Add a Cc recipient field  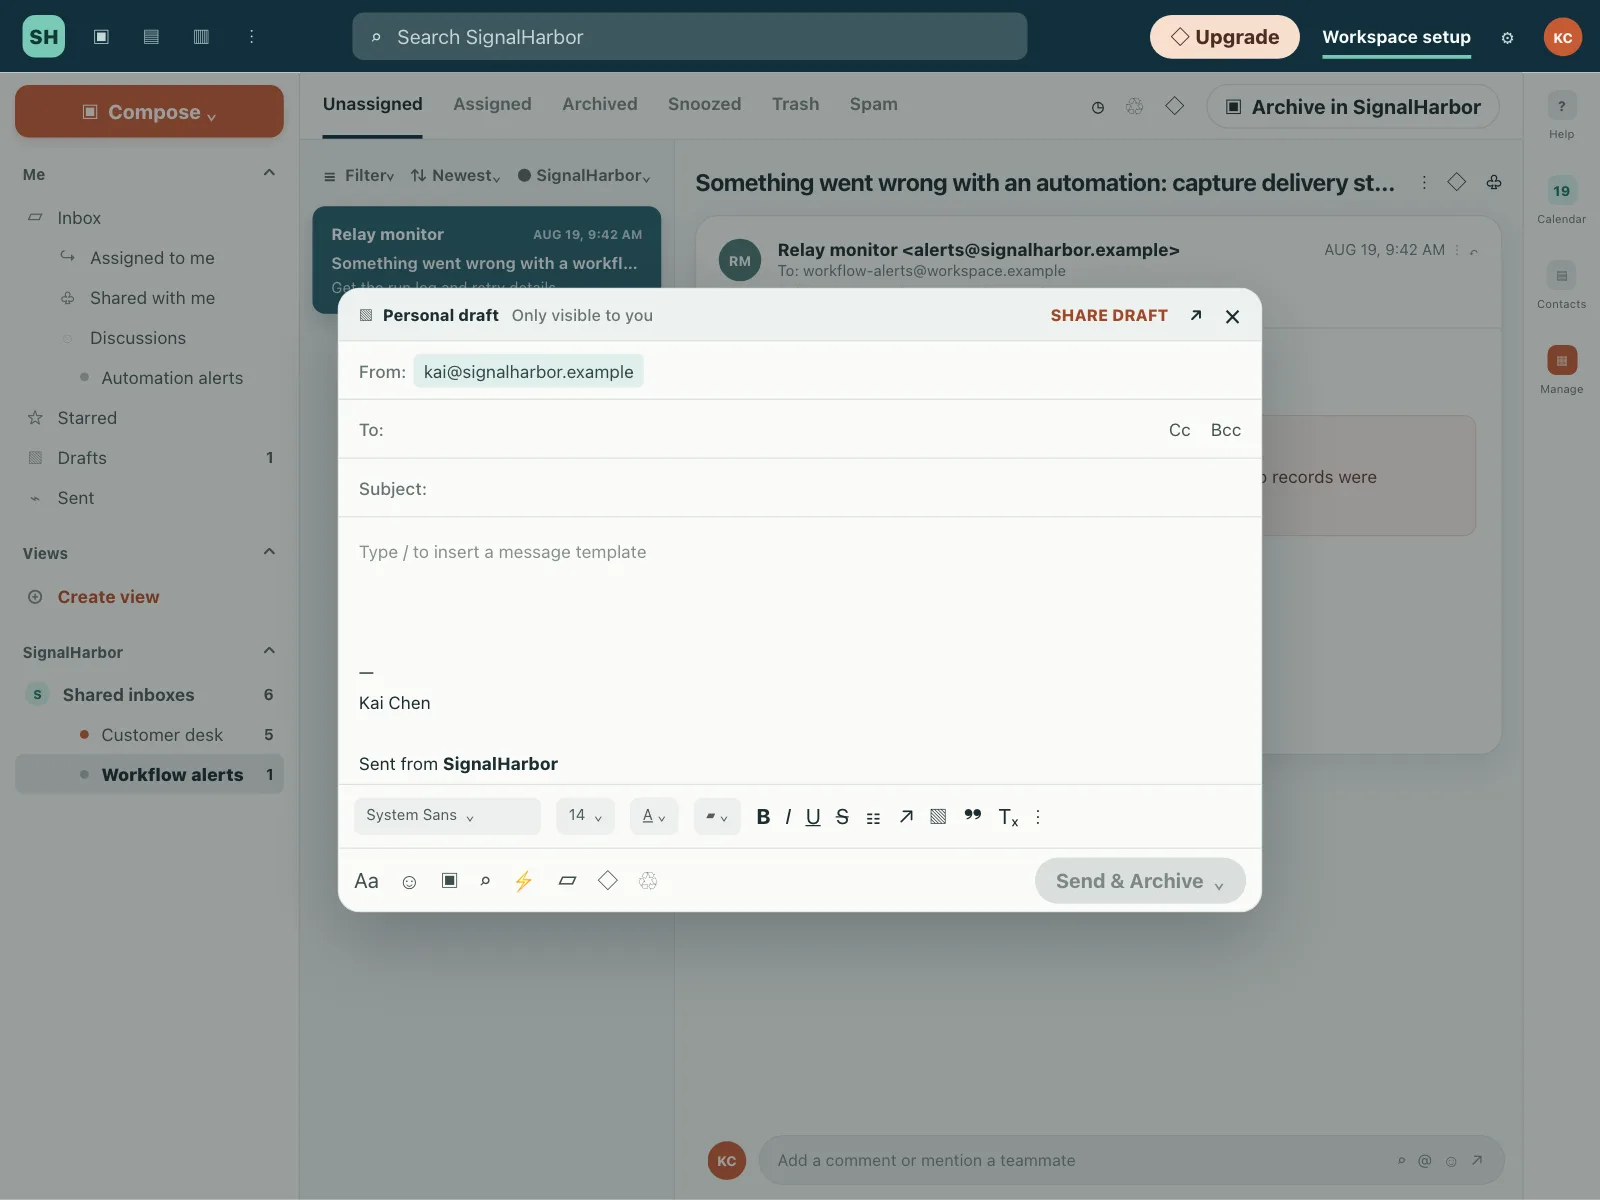point(1180,430)
